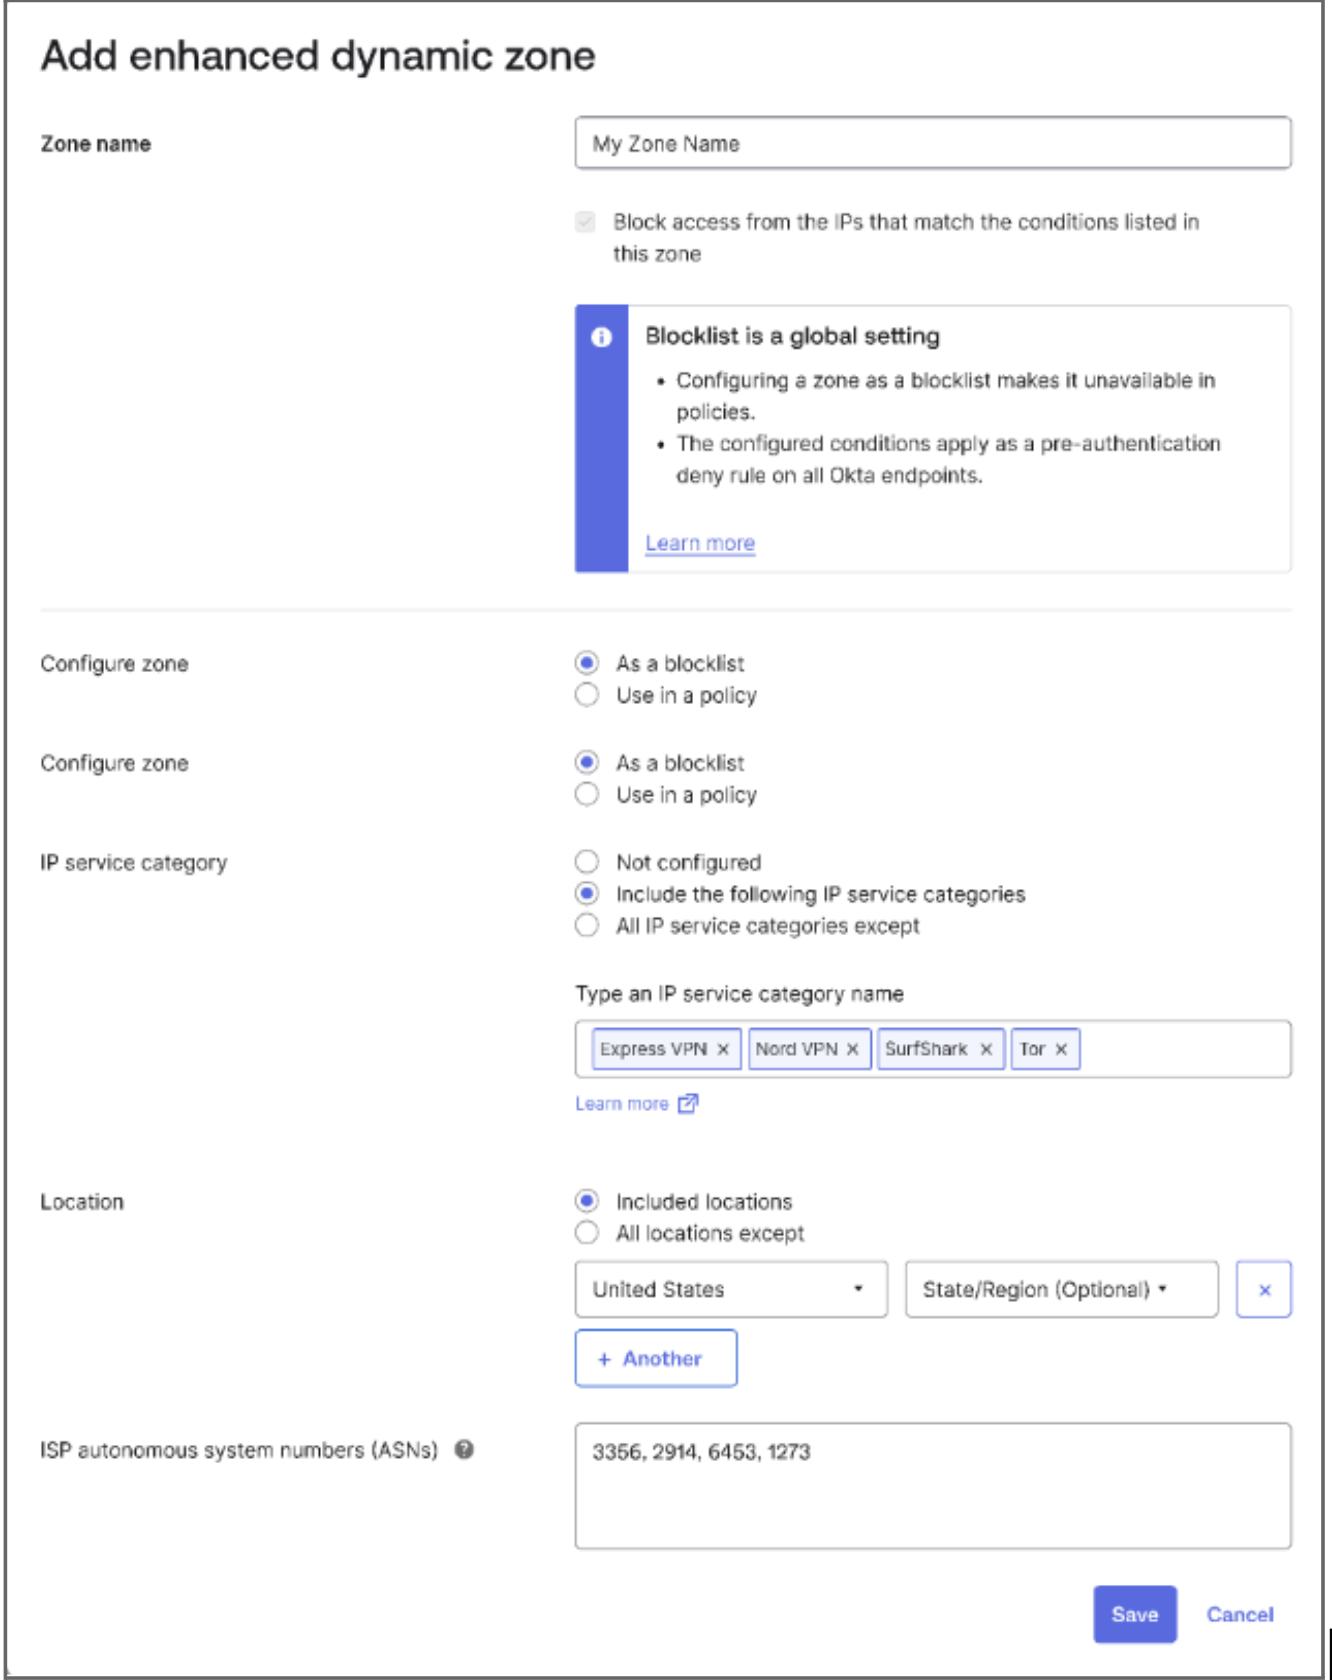Image resolution: width=1332 pixels, height=1680 pixels.
Task: Remove the Tor tag
Action: tap(1062, 1049)
